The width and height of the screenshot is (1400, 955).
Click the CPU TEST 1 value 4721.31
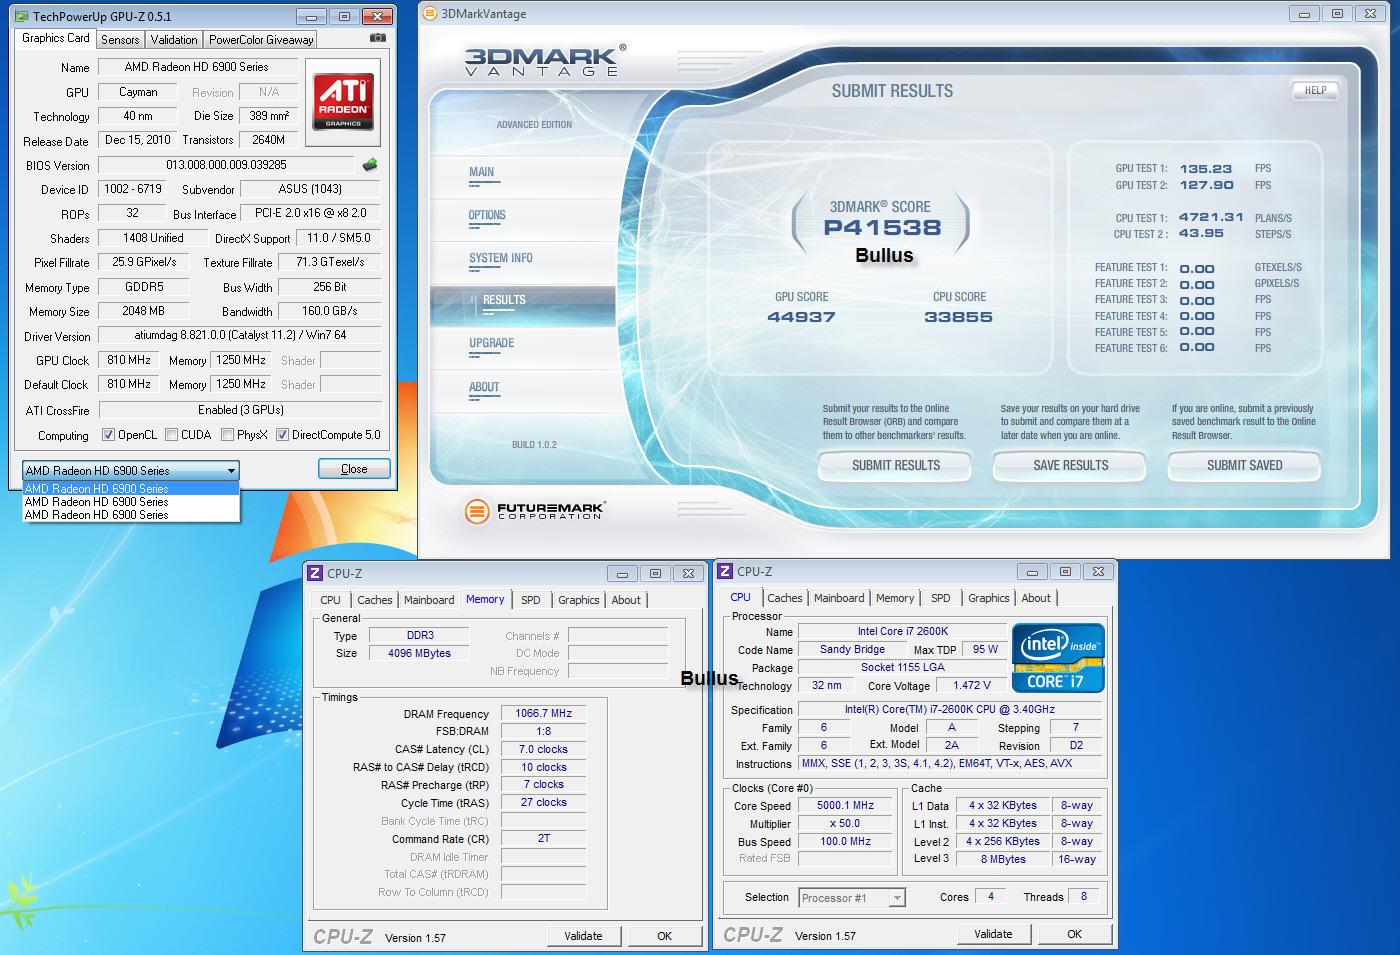coord(1211,217)
